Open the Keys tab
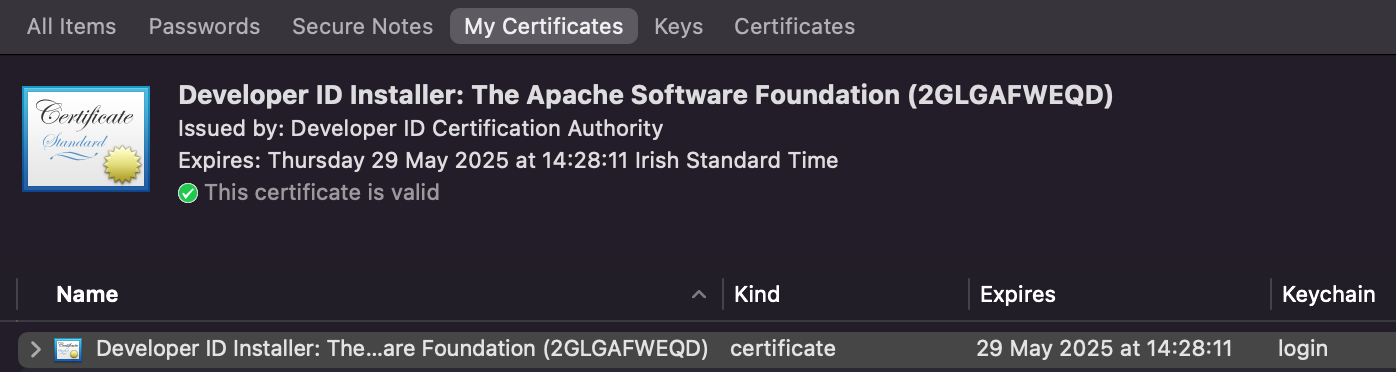 click(x=679, y=27)
